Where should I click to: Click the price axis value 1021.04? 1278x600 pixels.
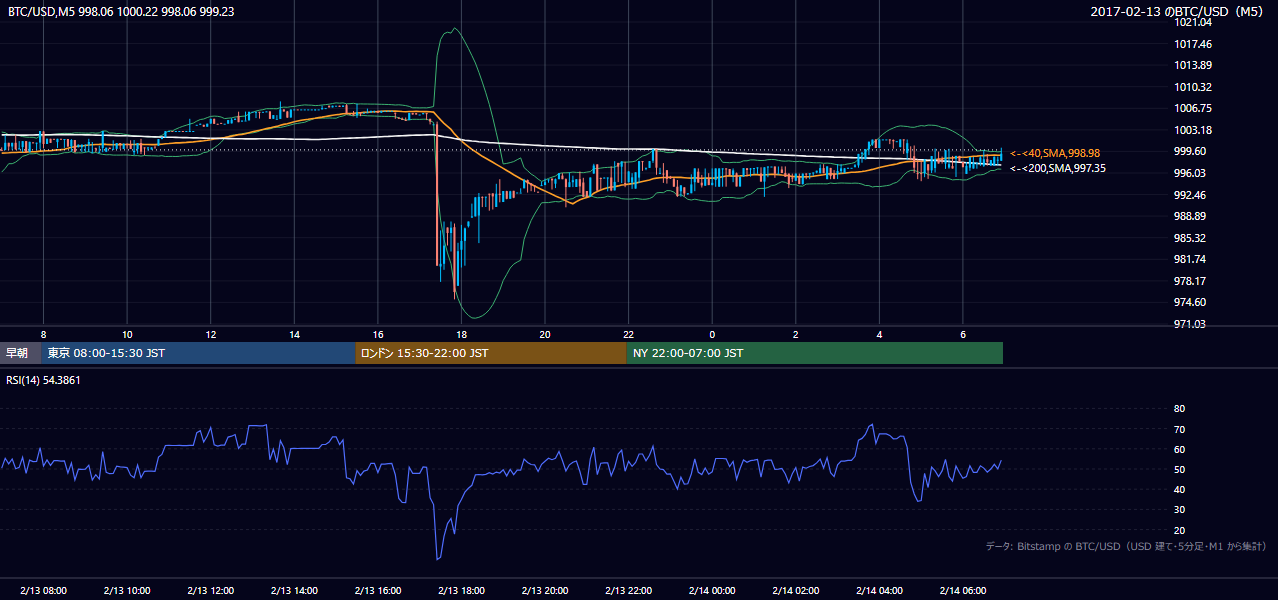1193,23
